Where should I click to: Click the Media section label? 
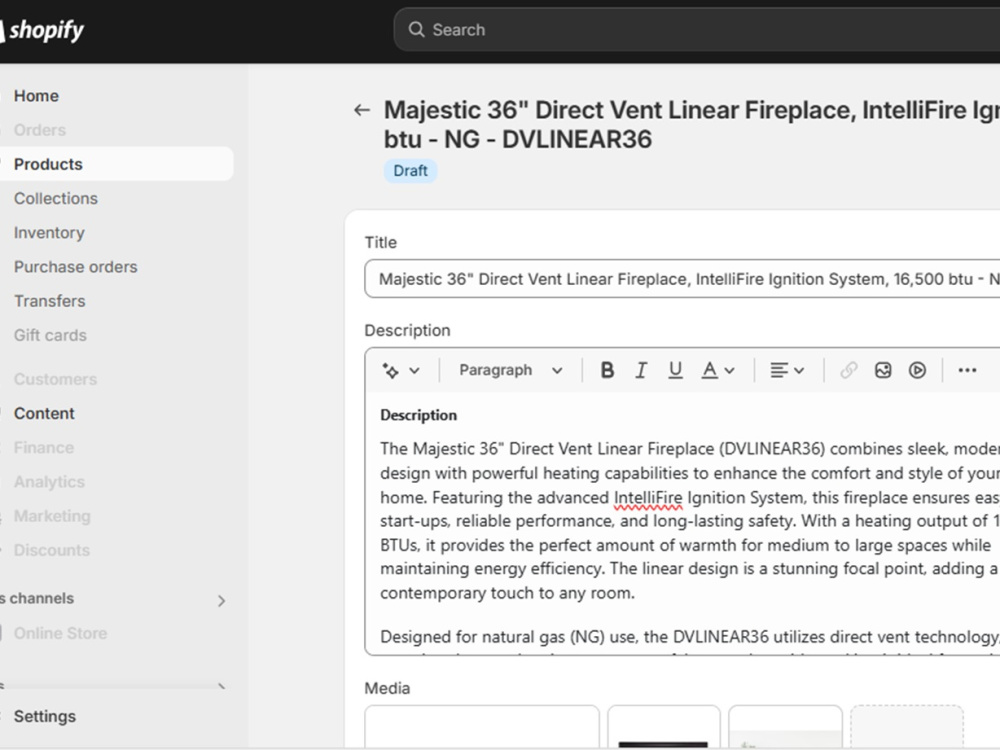pyautogui.click(x=387, y=688)
